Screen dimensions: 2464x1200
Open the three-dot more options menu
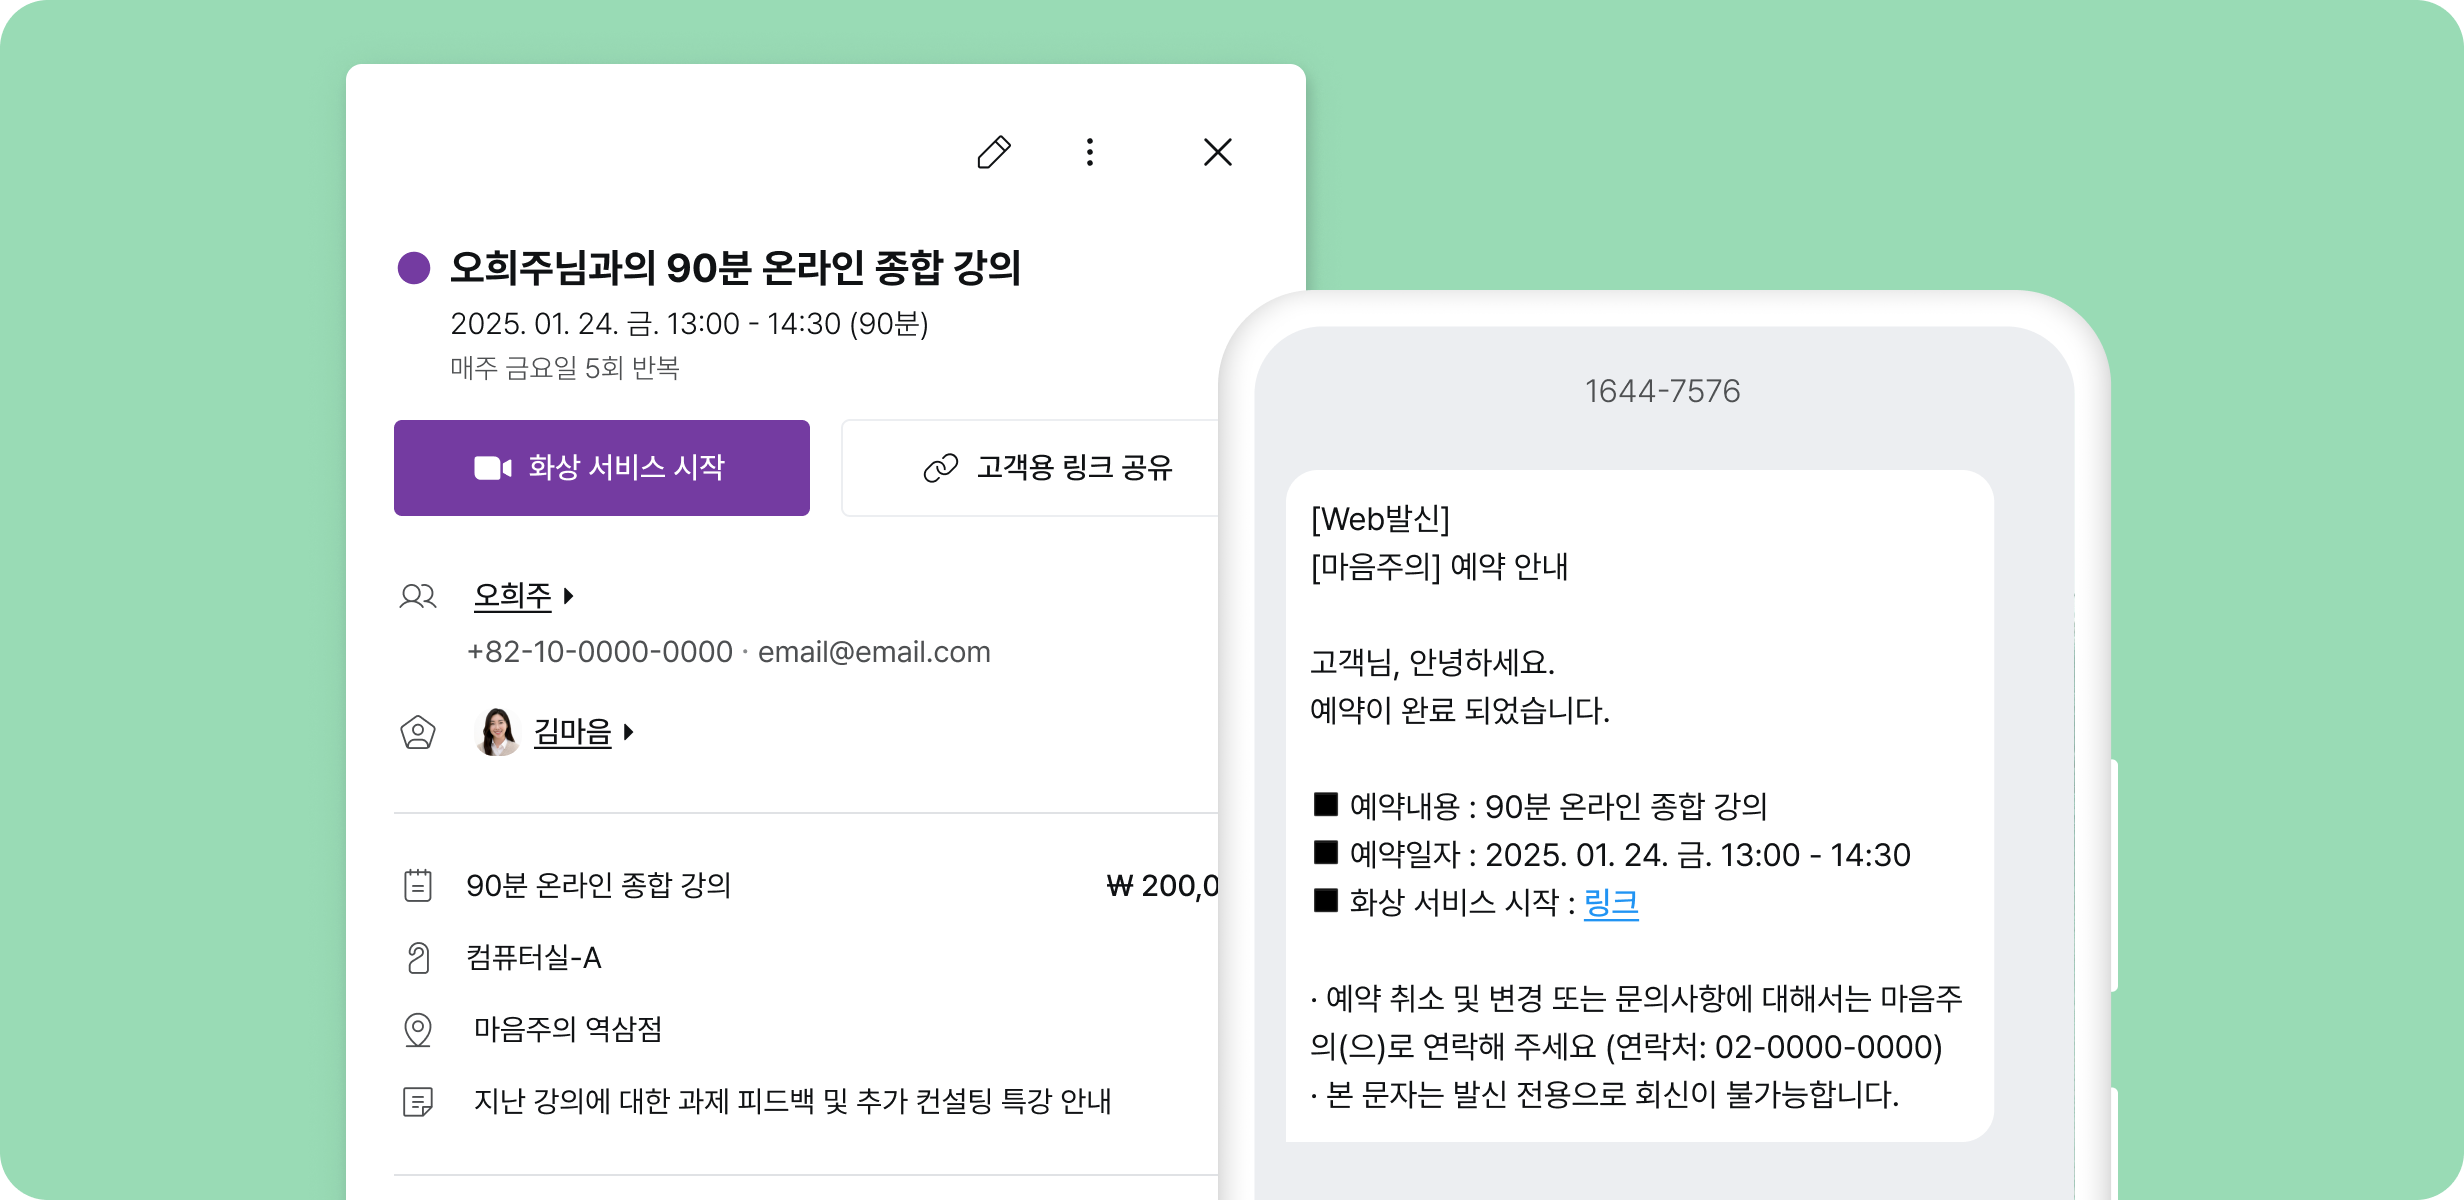click(x=1090, y=153)
